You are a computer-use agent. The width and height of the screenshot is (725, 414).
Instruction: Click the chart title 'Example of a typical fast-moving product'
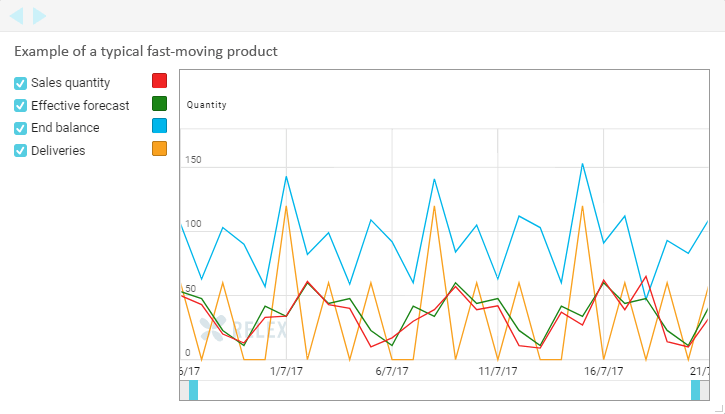click(x=146, y=51)
